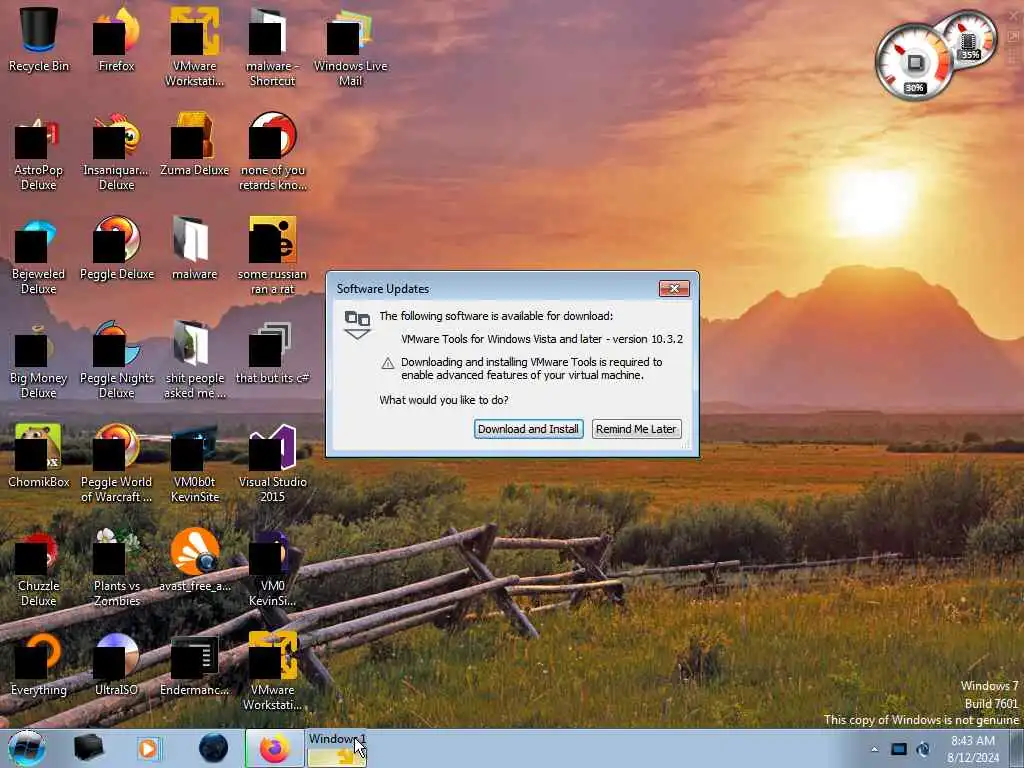Select the Peggle Nights Deluxe icon
Image resolution: width=1024 pixels, height=768 pixels.
coord(116,359)
